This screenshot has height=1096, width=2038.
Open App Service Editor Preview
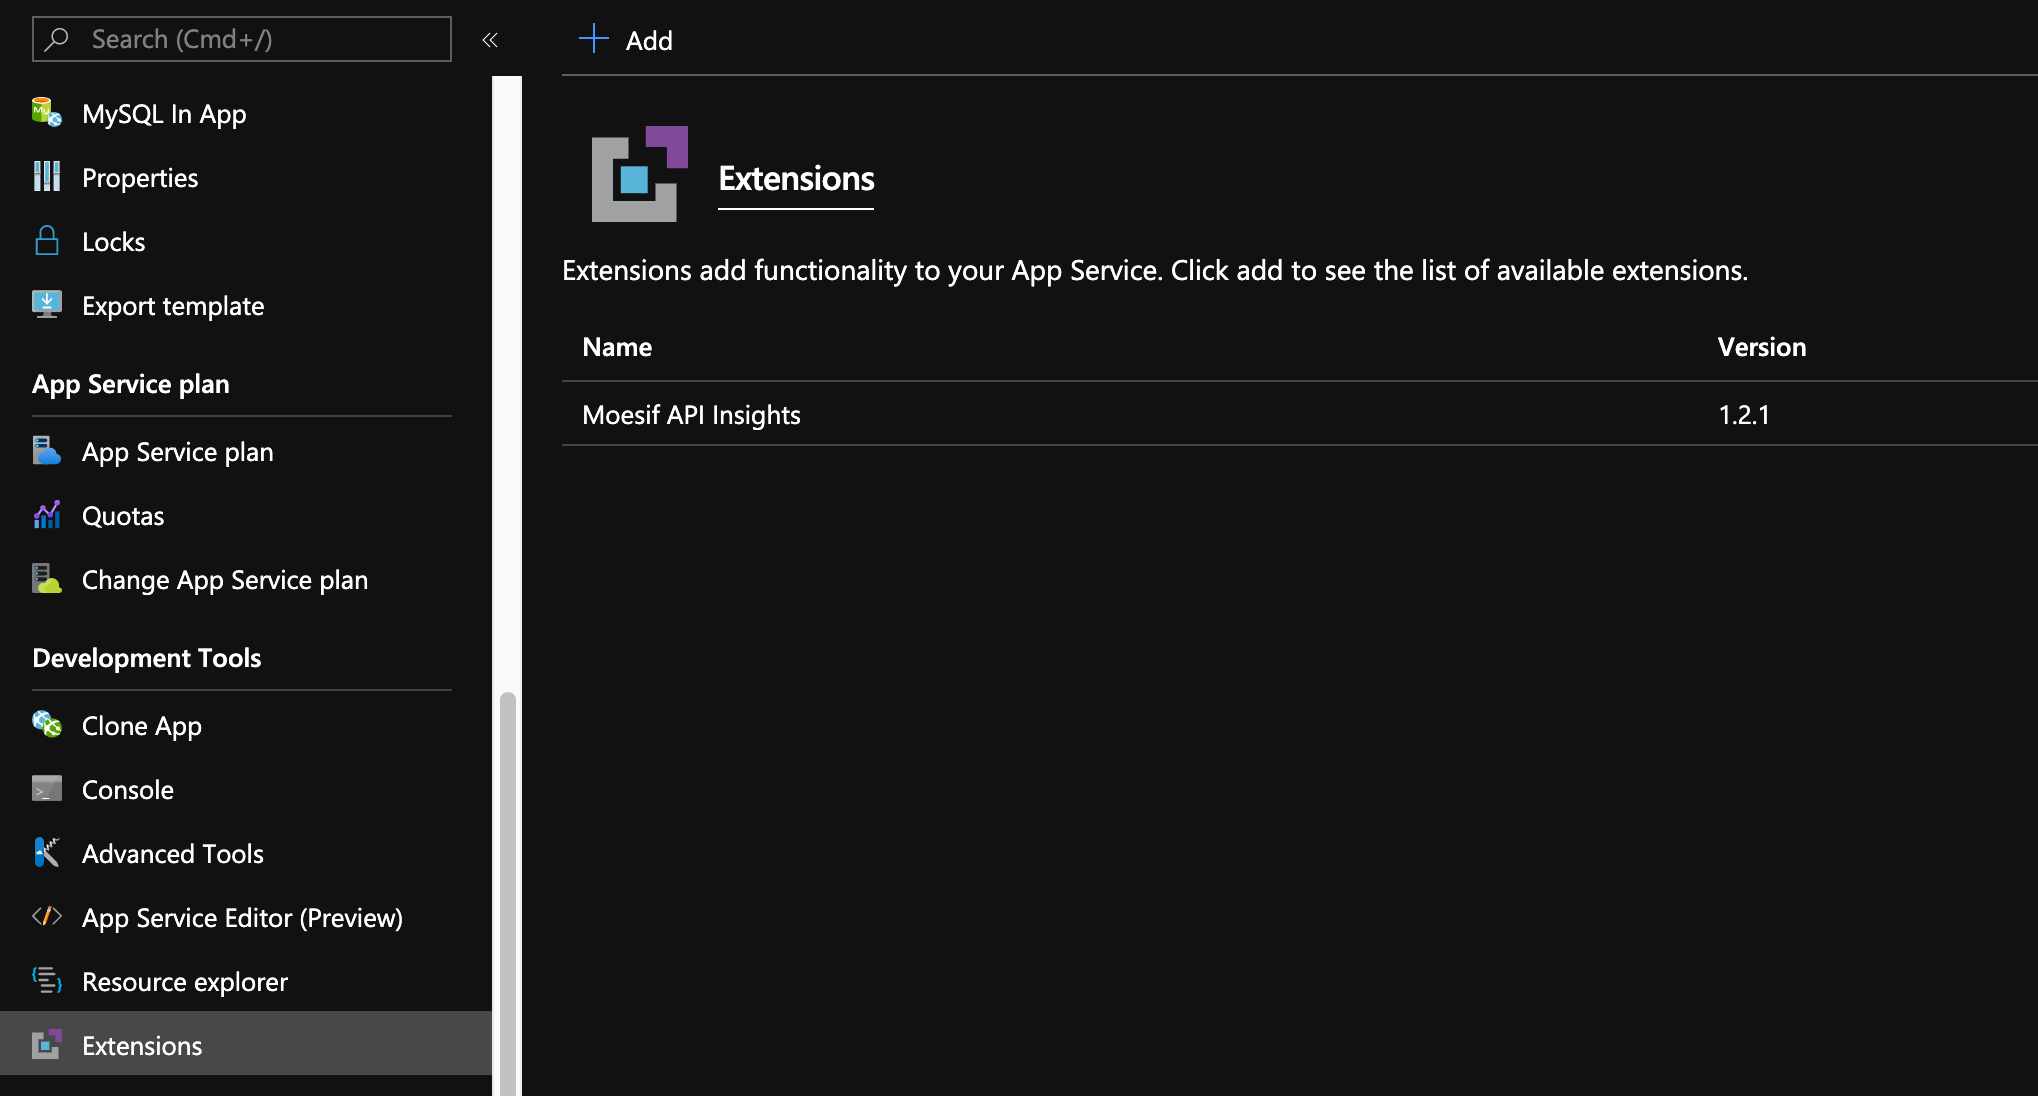pyautogui.click(x=242, y=916)
